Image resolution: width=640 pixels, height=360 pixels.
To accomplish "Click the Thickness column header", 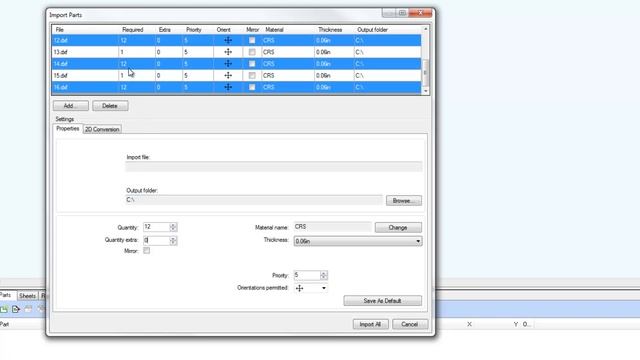I will [x=330, y=30].
